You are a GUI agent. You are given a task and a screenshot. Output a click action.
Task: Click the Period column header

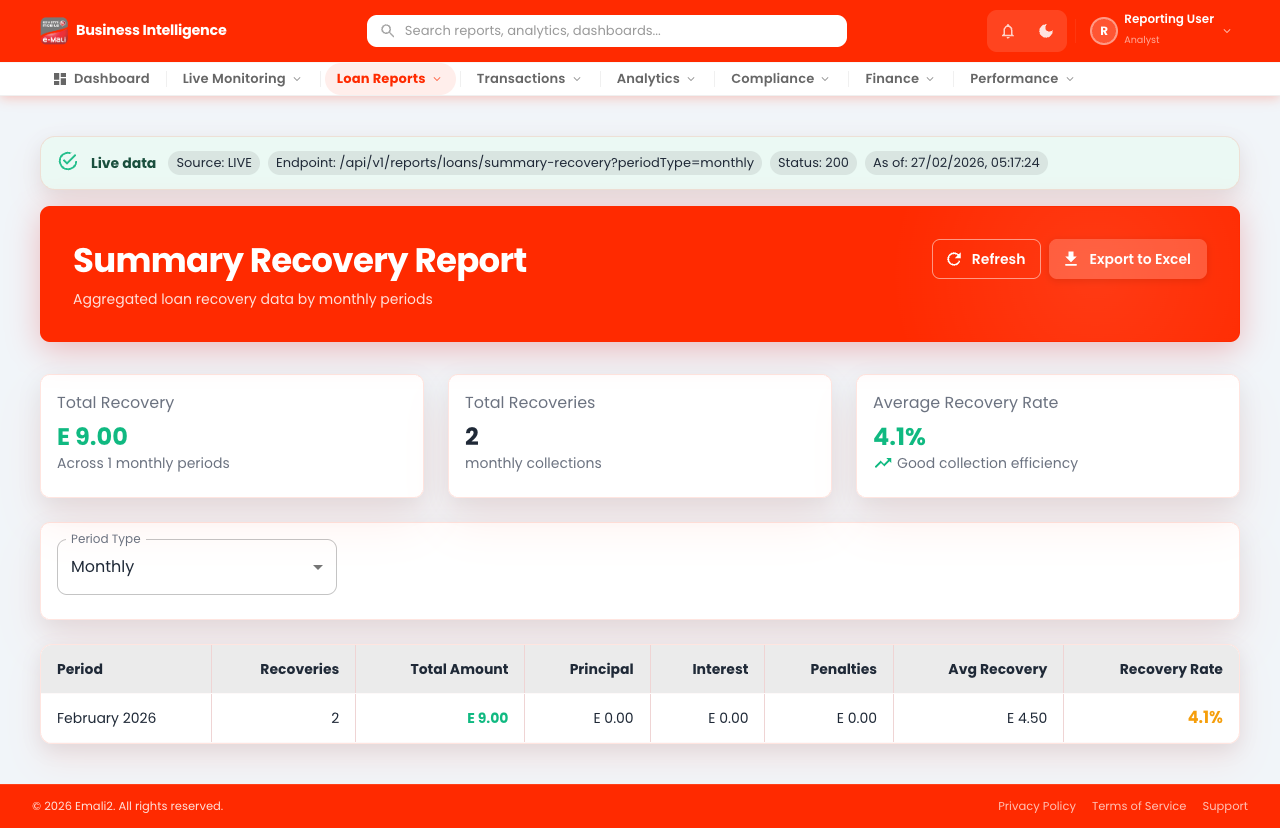[x=126, y=669]
